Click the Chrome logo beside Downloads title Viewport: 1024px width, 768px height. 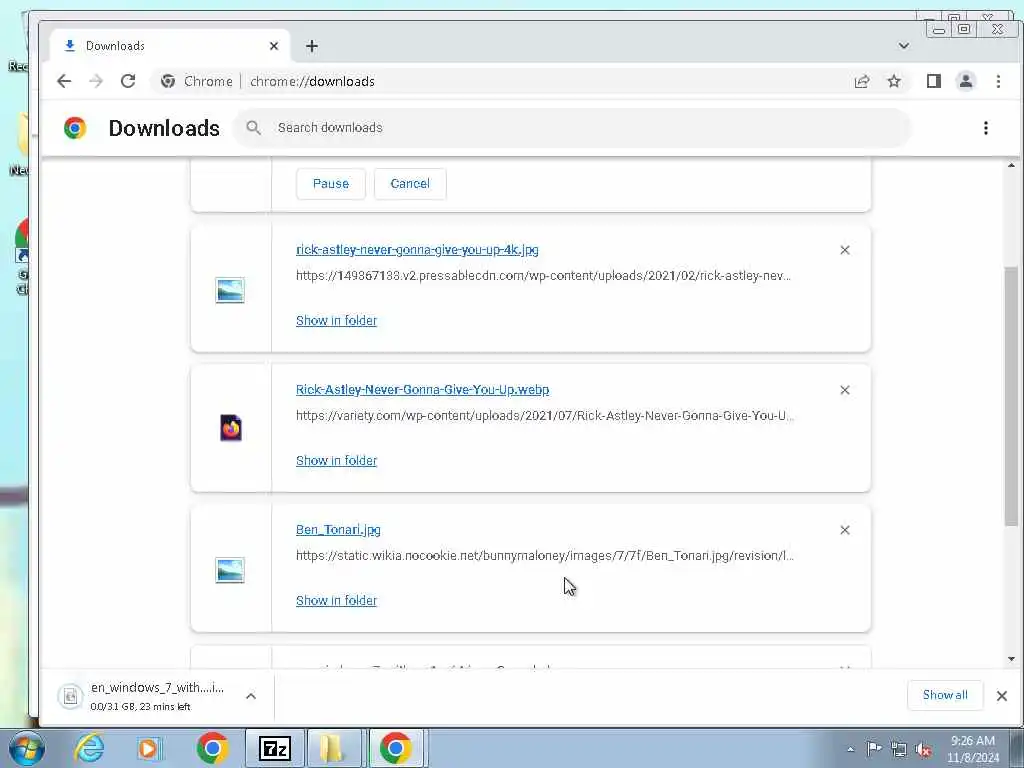[x=75, y=128]
